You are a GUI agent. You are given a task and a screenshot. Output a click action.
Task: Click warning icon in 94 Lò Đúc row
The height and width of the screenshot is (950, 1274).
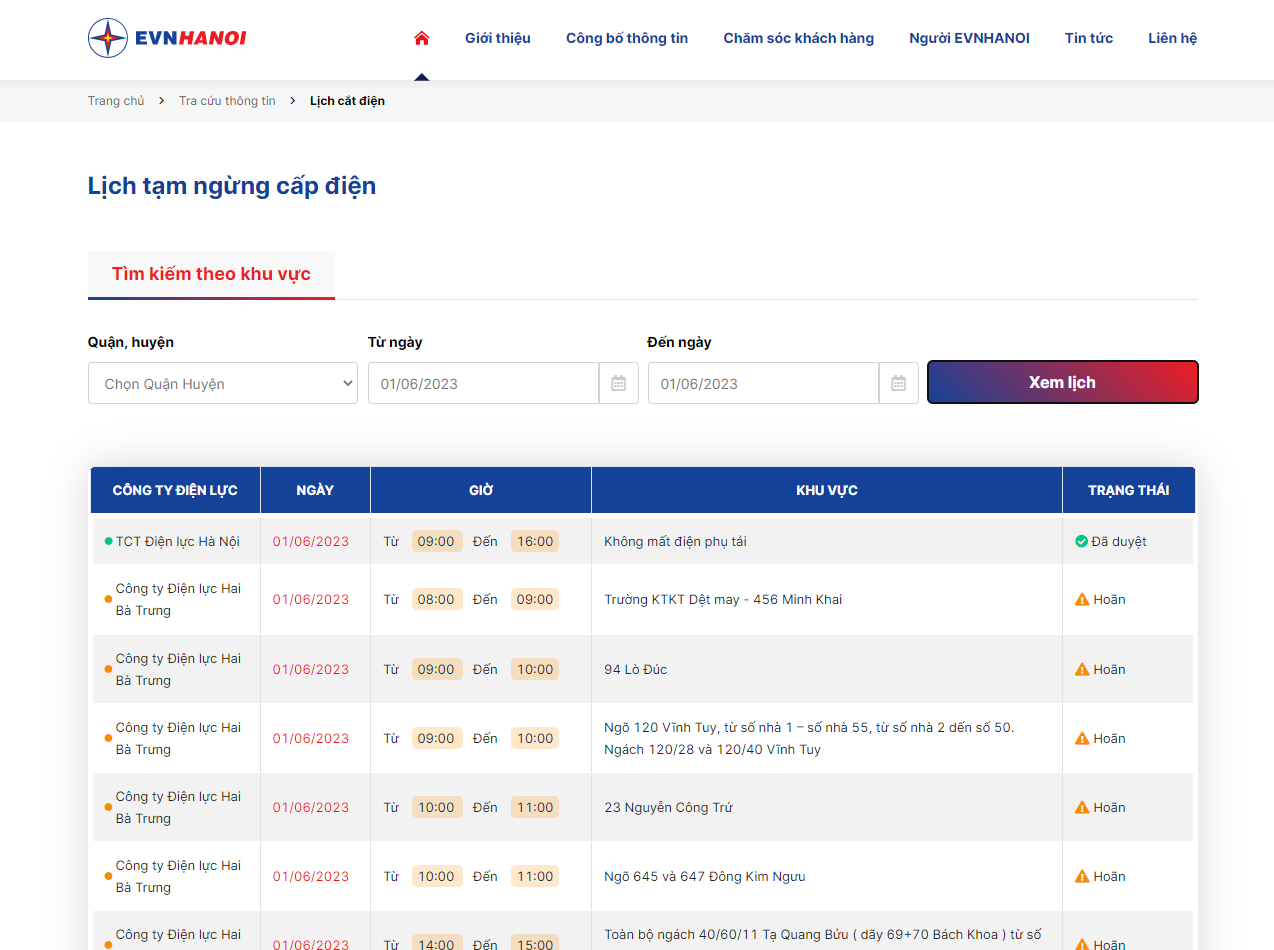pyautogui.click(x=1082, y=669)
